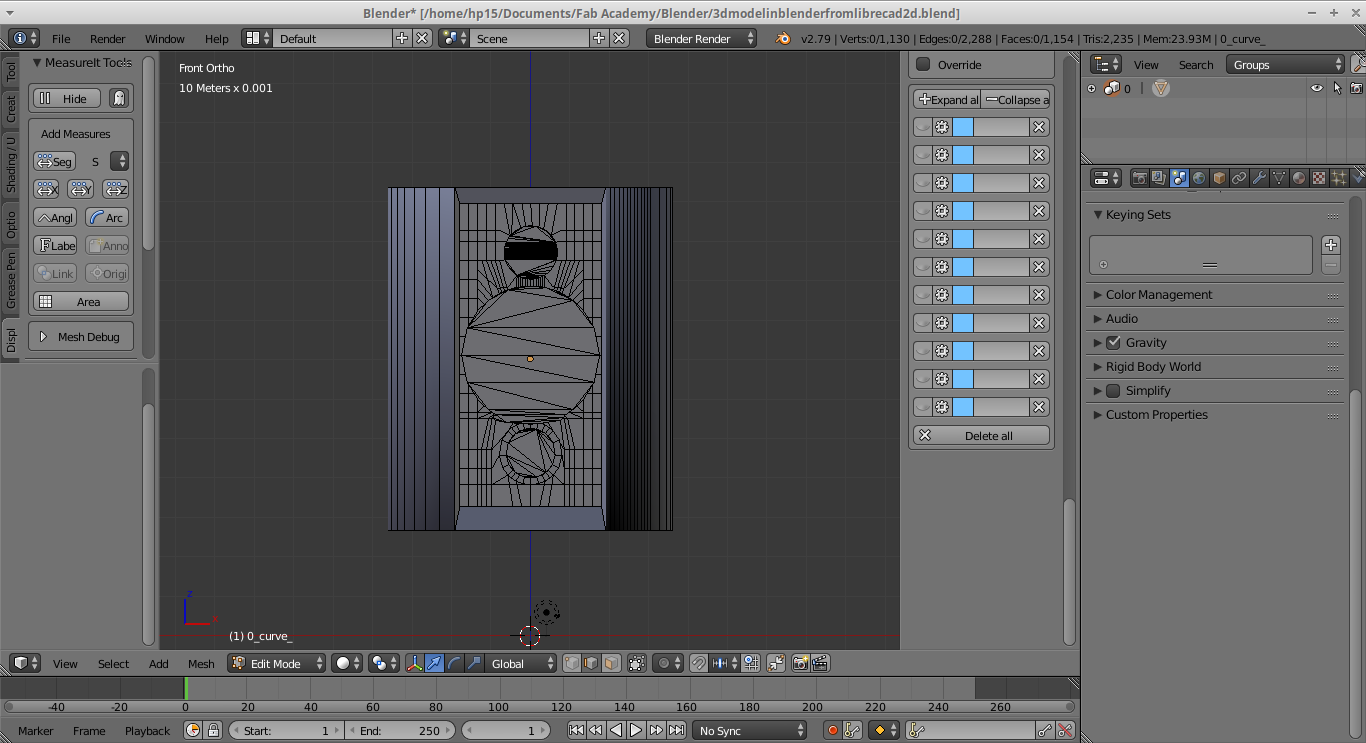
Task: Open the Mesh Data triangle properties icon
Action: pos(1279,178)
